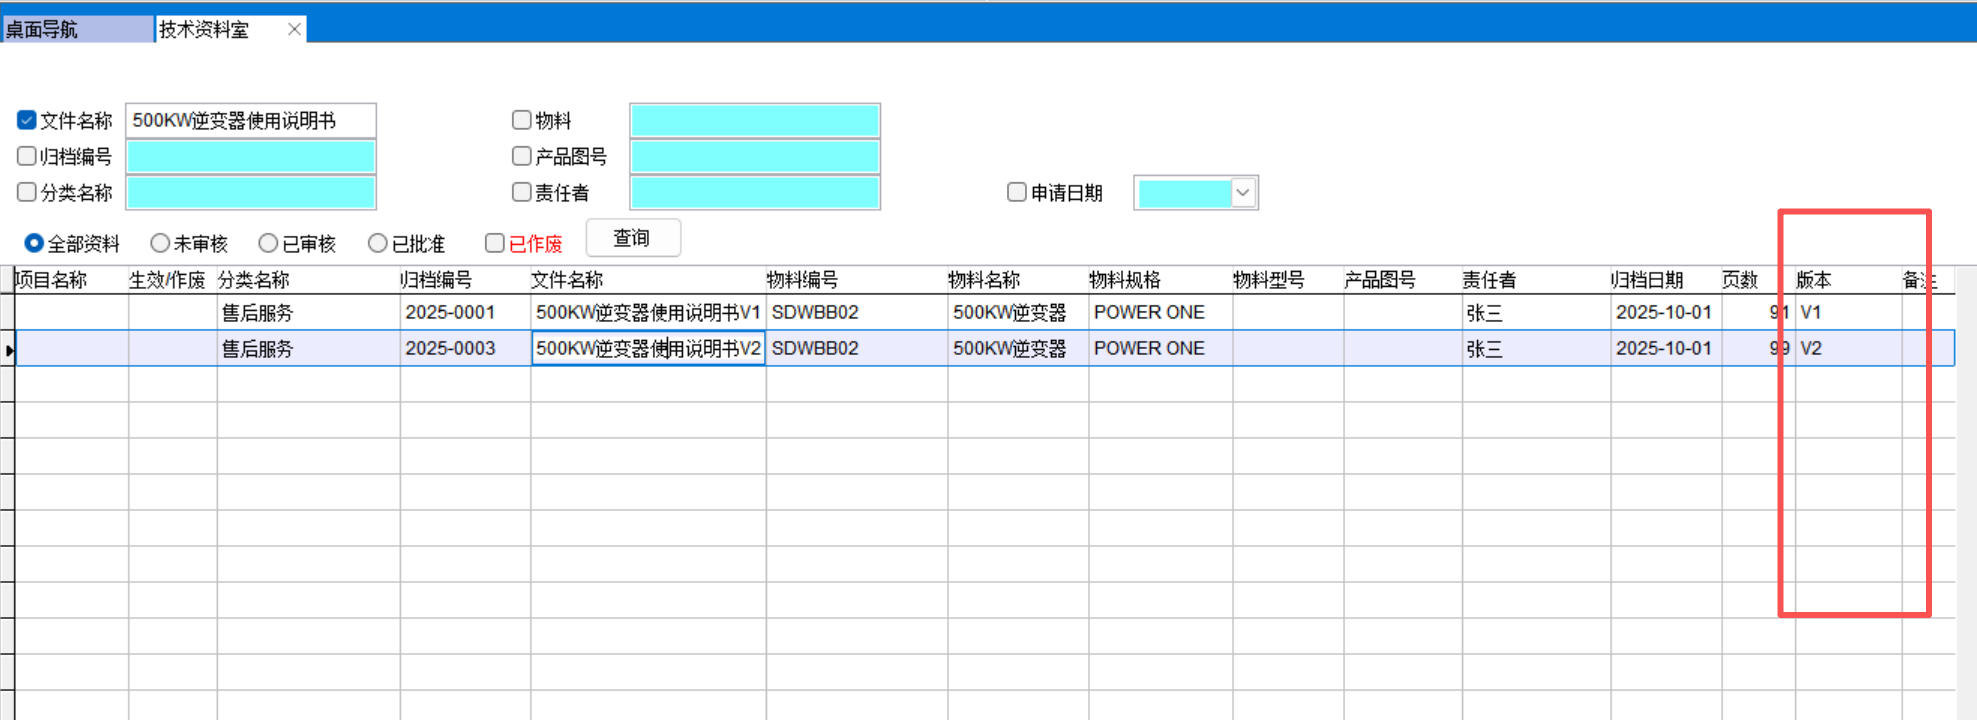Open the 申请日期 dropdown arrow
Viewport: 1977px width, 720px height.
coord(1243,193)
